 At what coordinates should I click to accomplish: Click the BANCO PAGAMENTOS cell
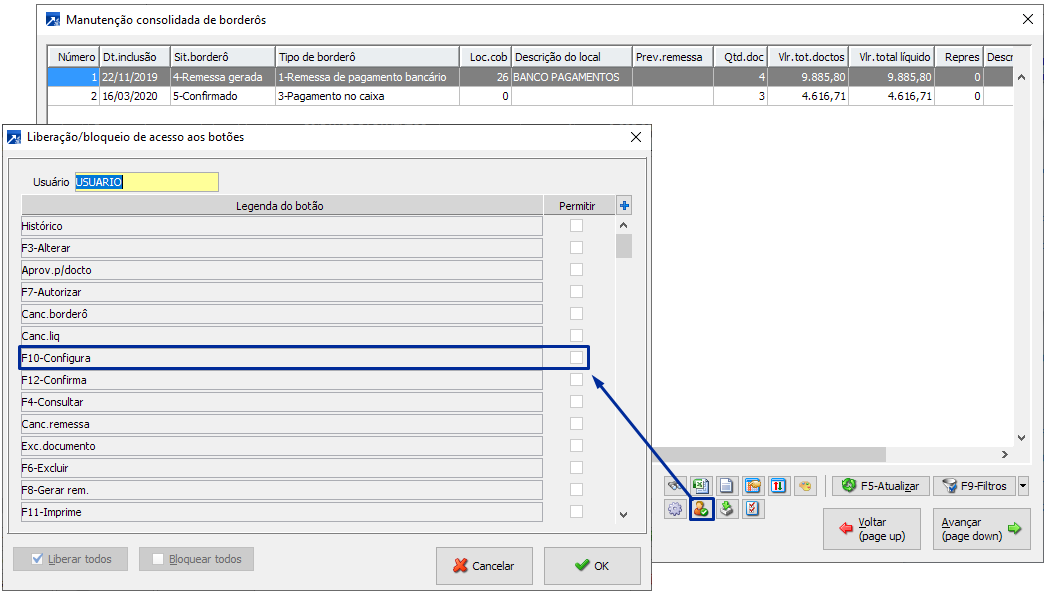pyautogui.click(x=571, y=77)
